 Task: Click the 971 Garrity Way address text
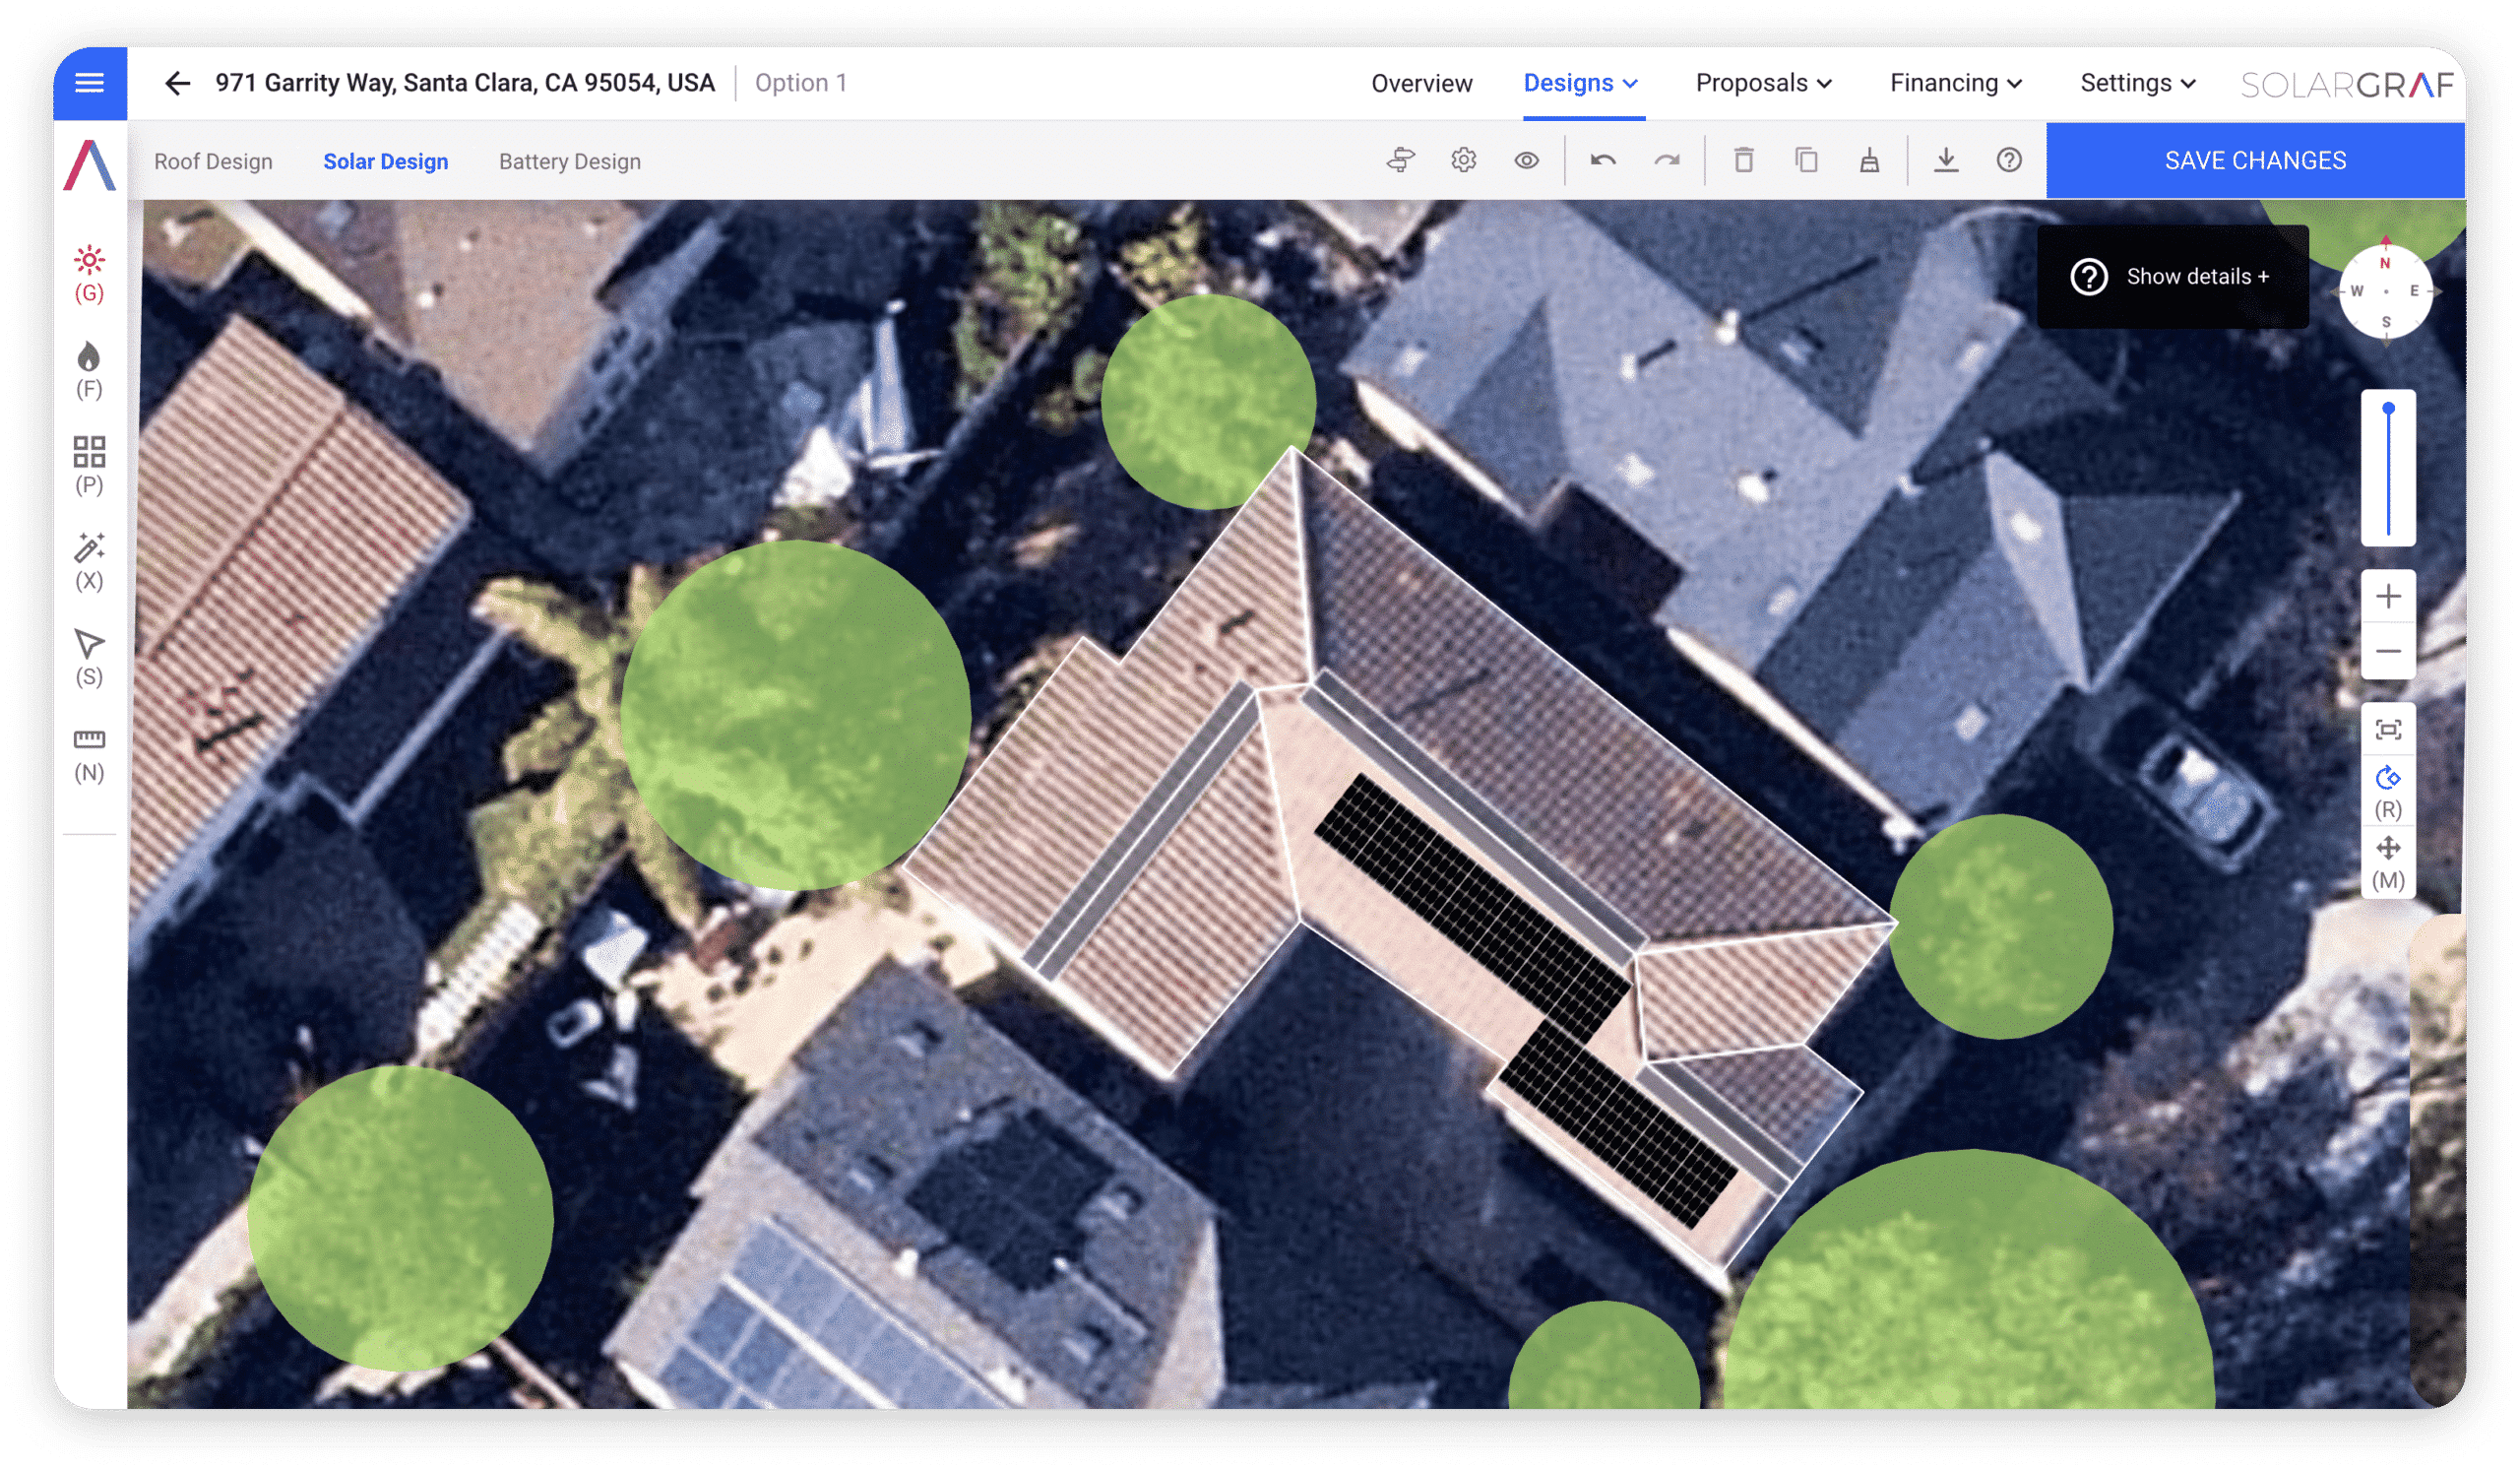pyautogui.click(x=465, y=83)
